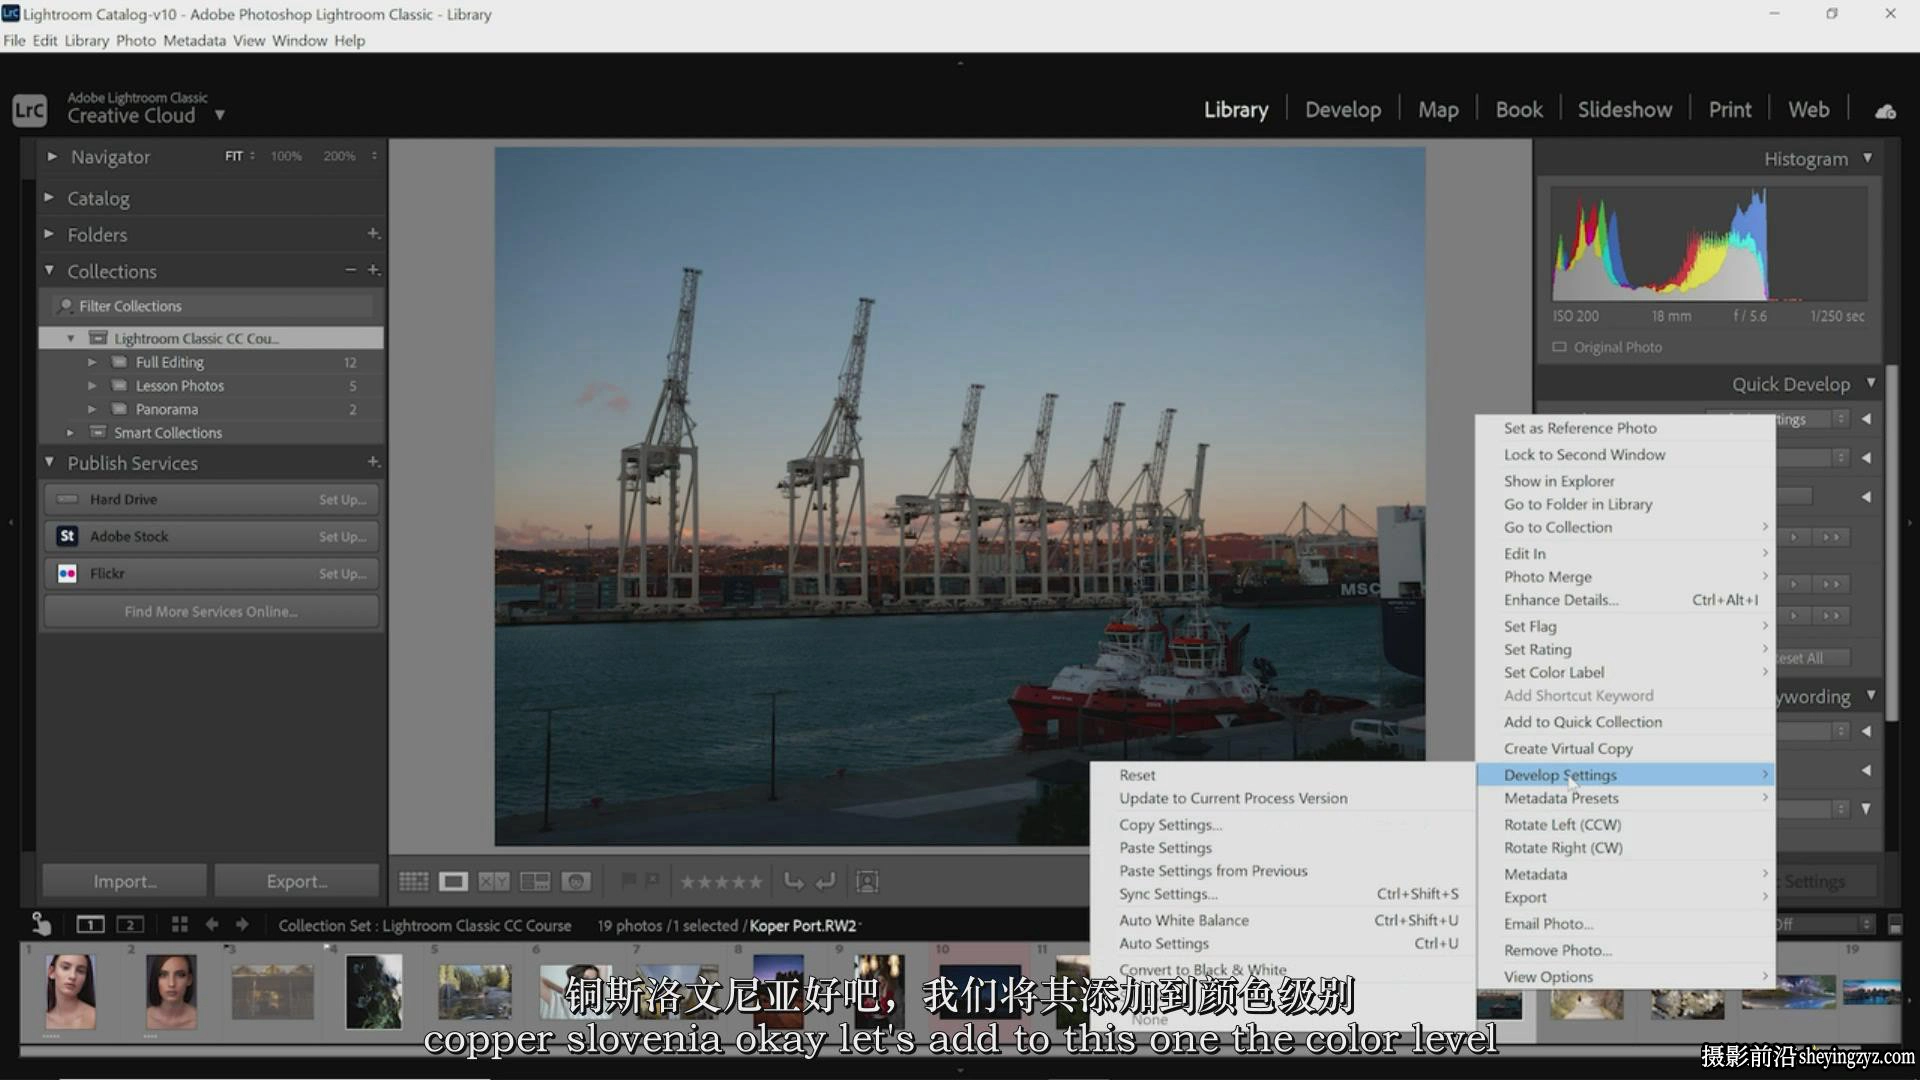Select Loupe view icon in toolbar
The width and height of the screenshot is (1920, 1080).
pos(453,881)
